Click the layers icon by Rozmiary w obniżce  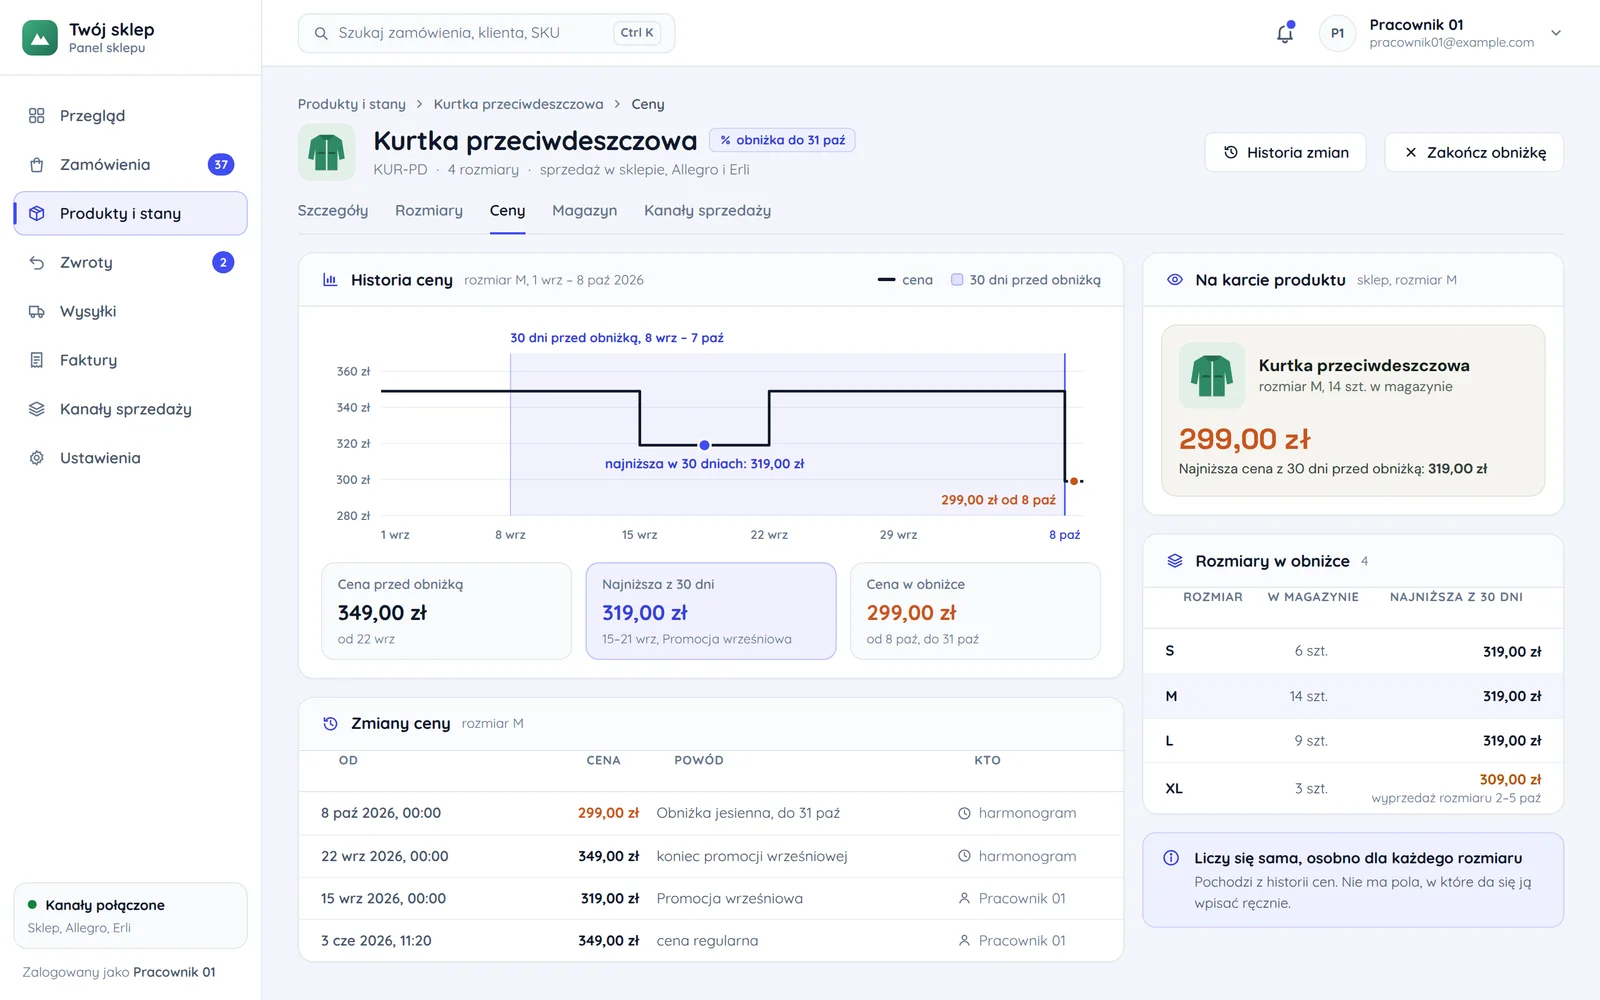tap(1175, 561)
